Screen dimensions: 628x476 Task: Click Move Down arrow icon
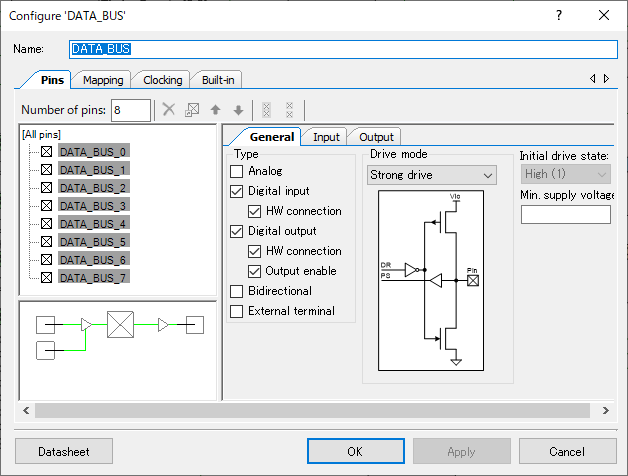(x=238, y=110)
